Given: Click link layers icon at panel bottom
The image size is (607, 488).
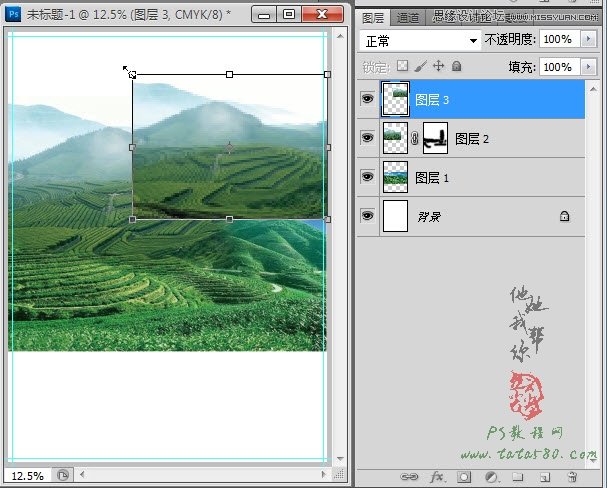Looking at the screenshot, I should 409,477.
